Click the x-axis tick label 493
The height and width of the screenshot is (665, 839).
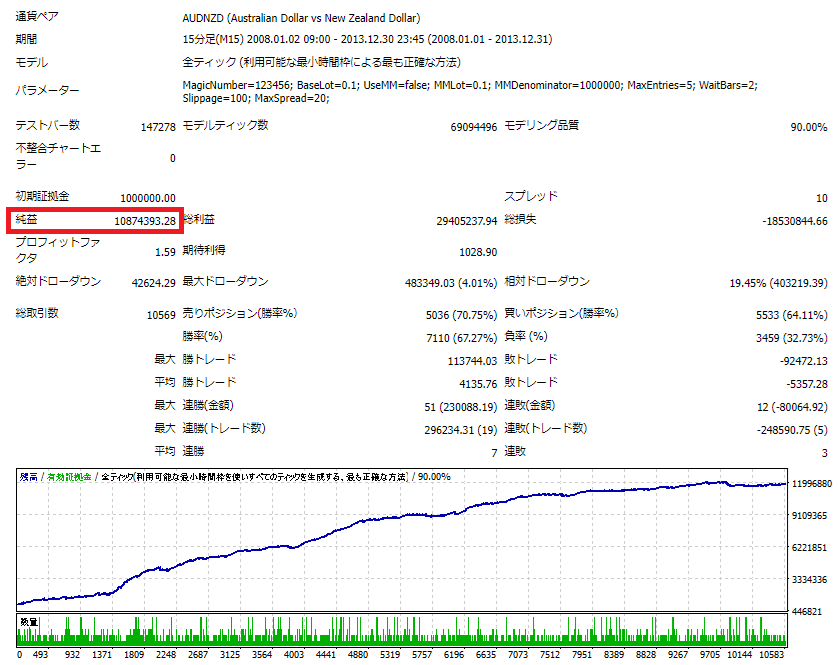40,655
